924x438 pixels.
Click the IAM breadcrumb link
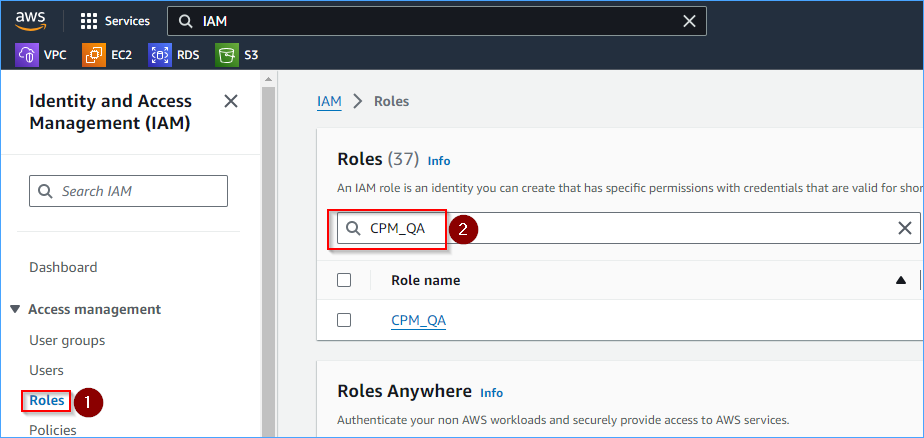tap(329, 101)
